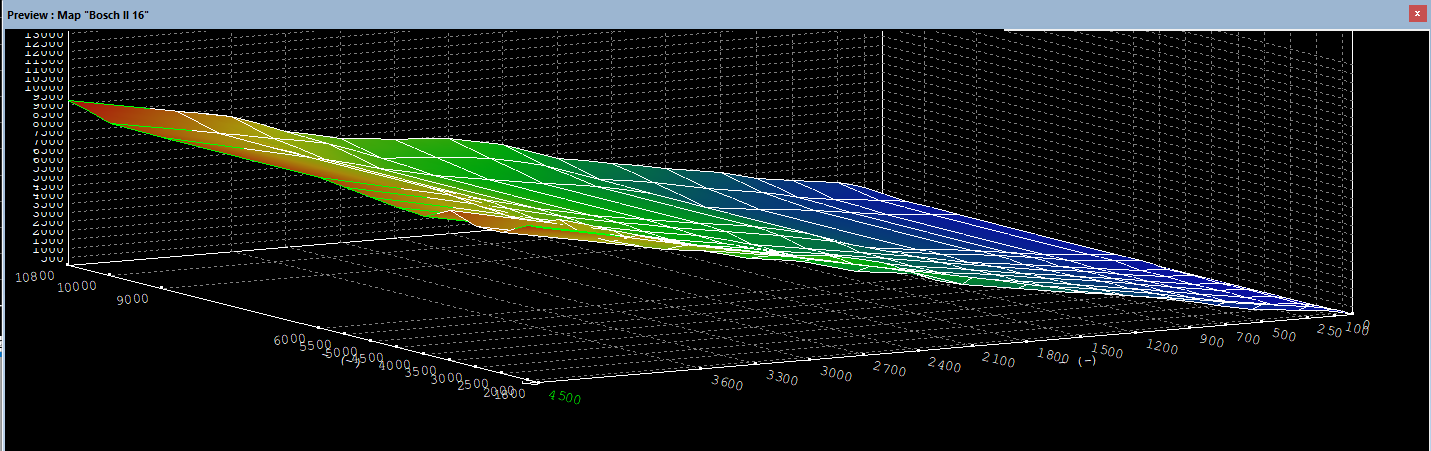The height and width of the screenshot is (451, 1431).
Task: Click the 2400 axis tick label
Action: pos(943,366)
